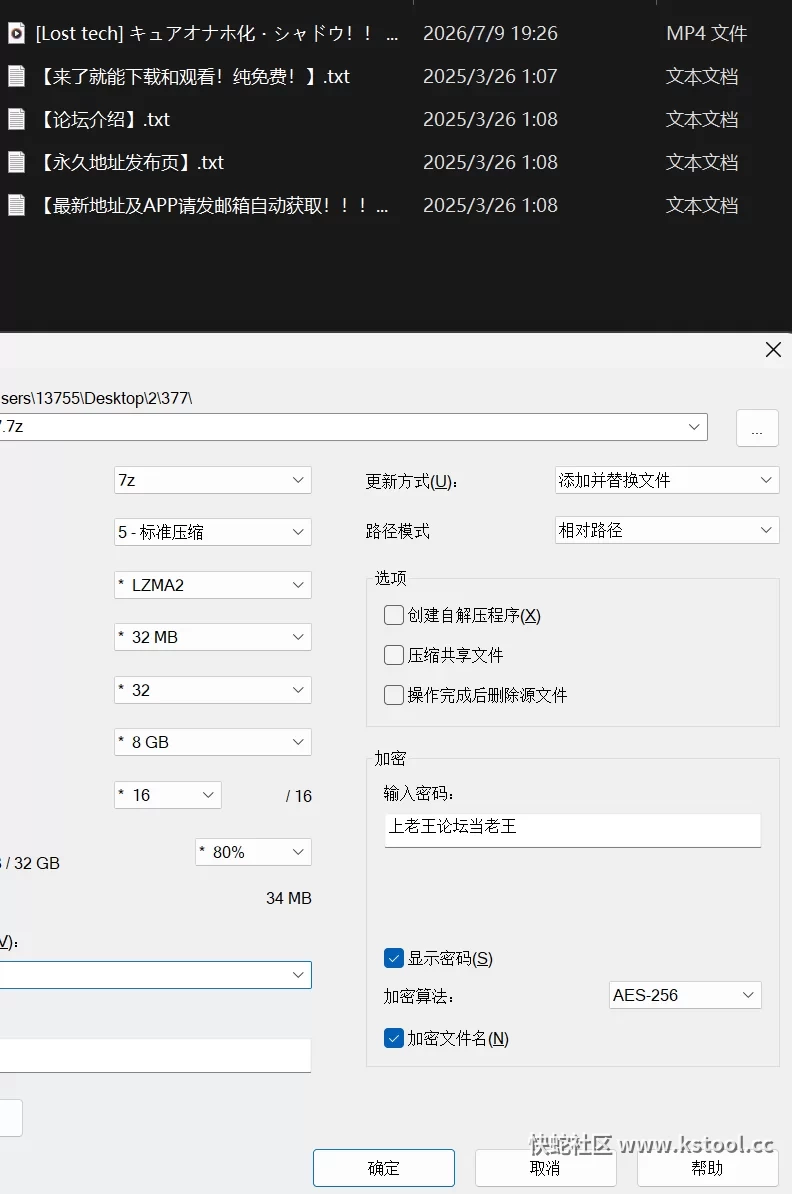792x1194 pixels.
Task: Open the 8 GB solid block dropdown
Action: [x=213, y=742]
